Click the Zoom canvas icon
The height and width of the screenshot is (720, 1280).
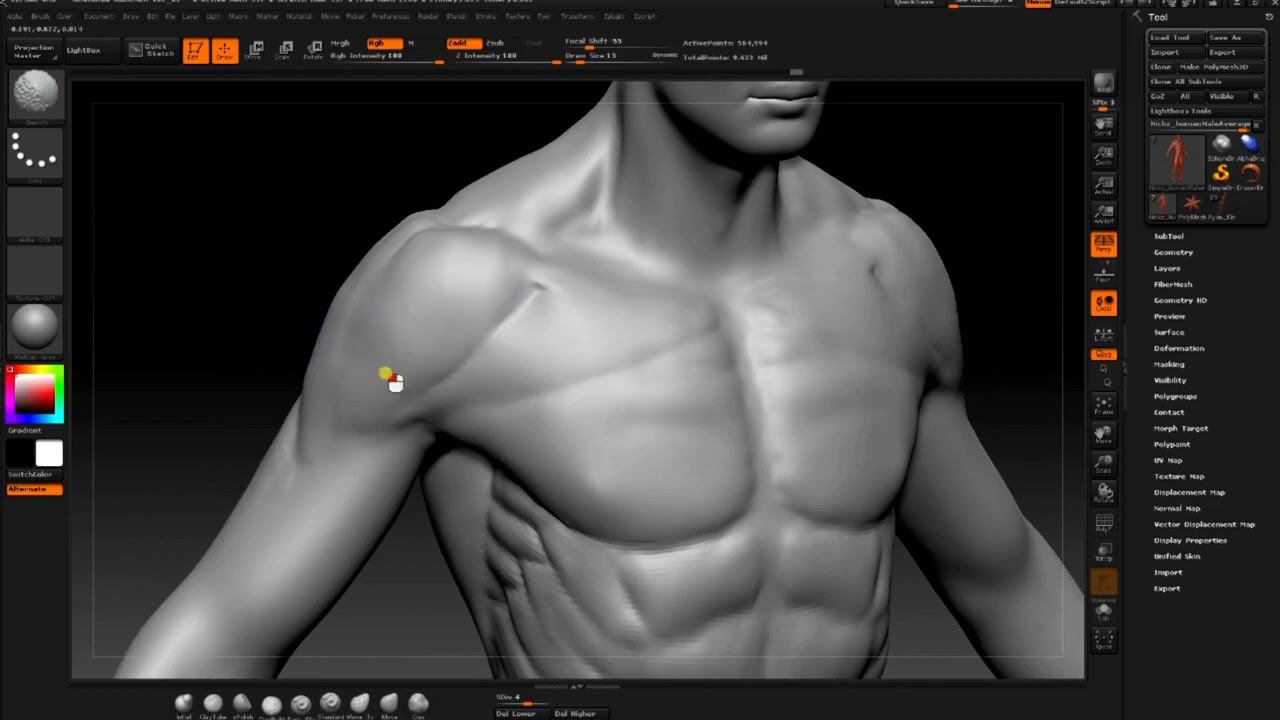point(1103,156)
